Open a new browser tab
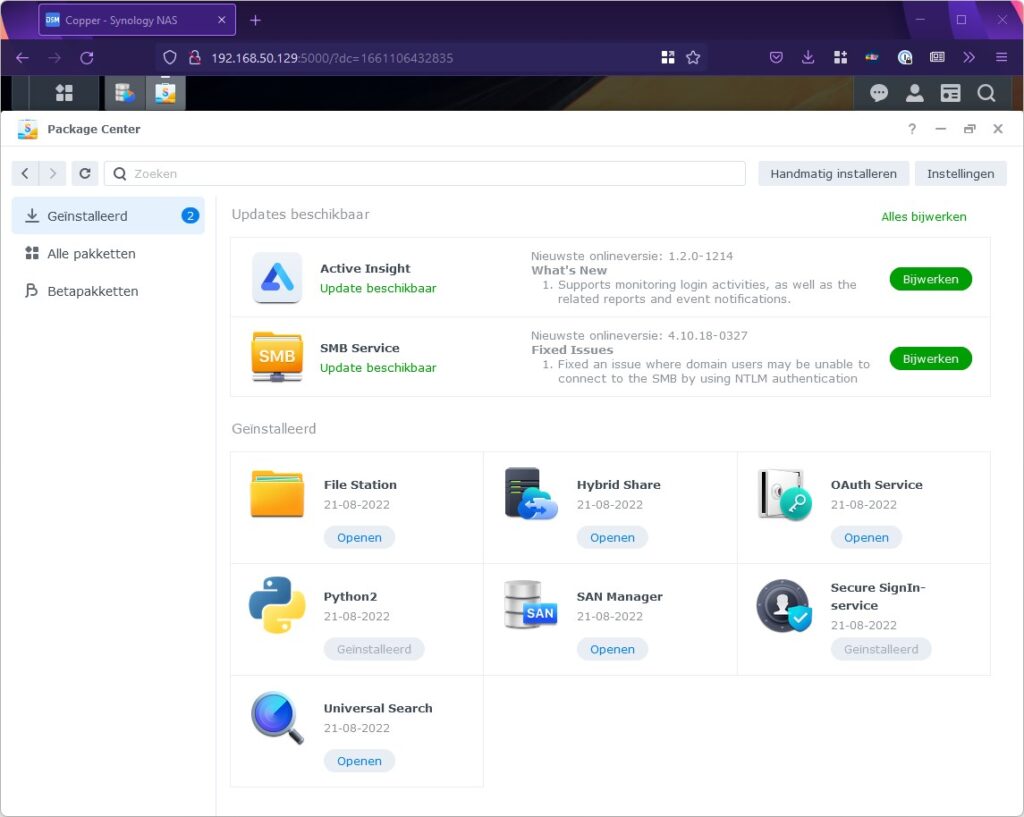 coord(255,20)
